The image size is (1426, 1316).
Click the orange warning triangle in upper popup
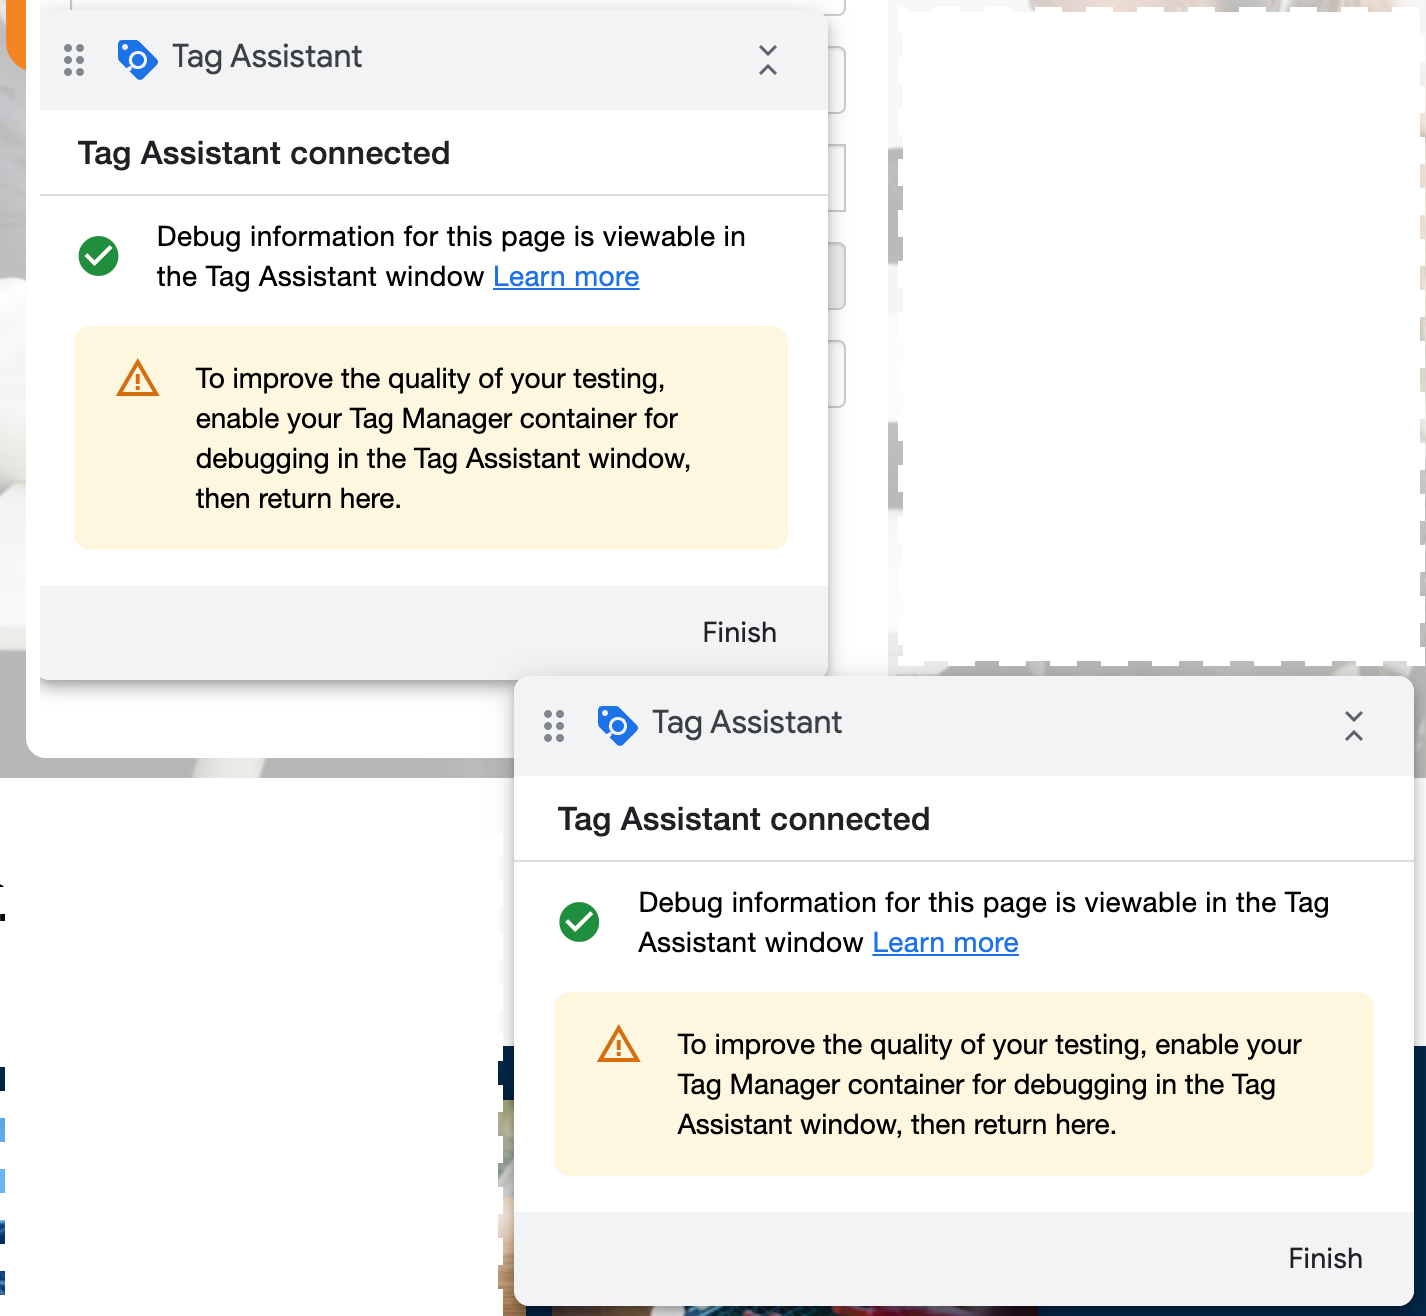[138, 380]
